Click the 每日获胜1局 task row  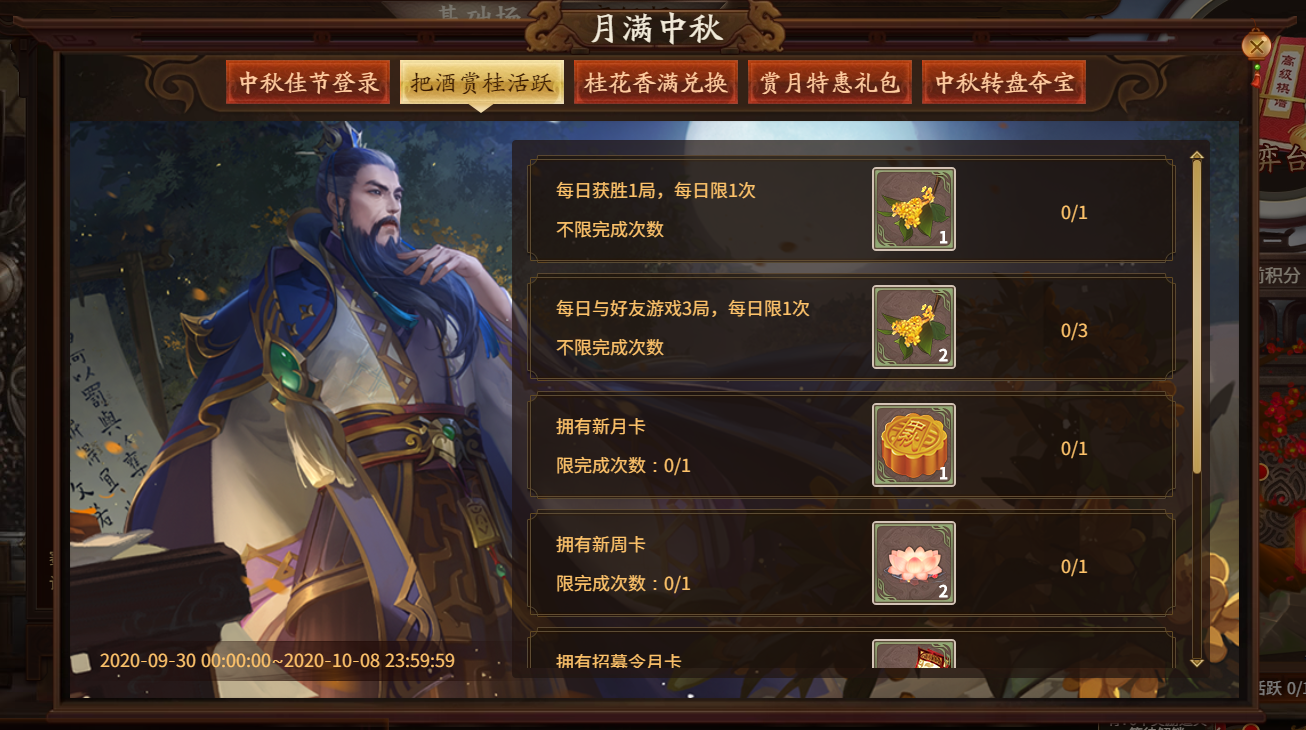[851, 209]
